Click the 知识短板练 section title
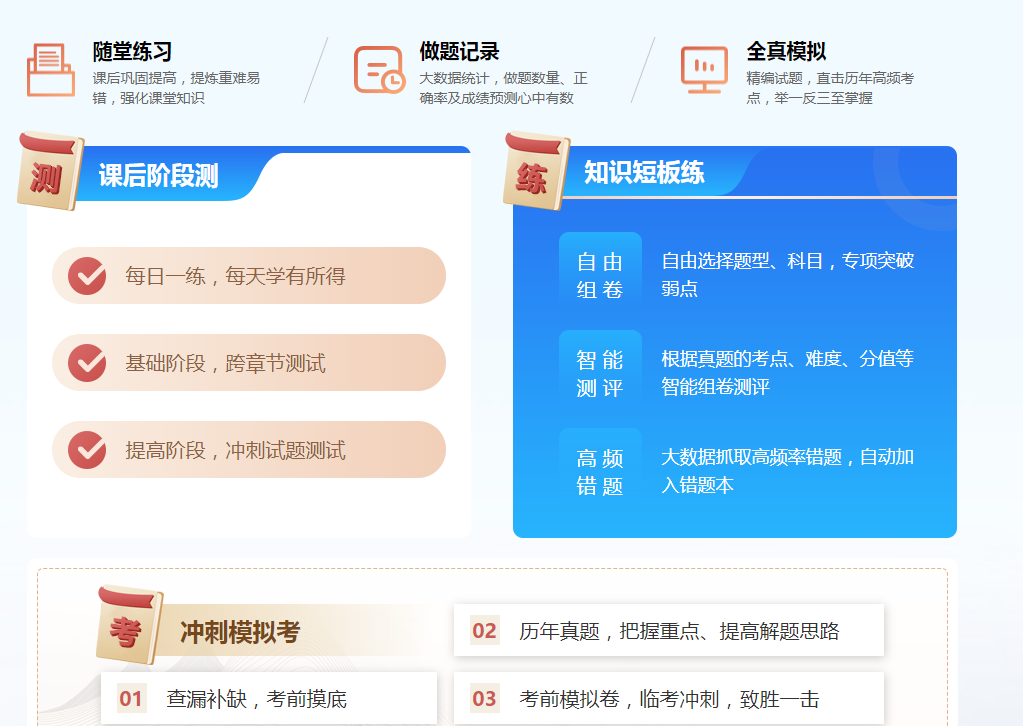 point(644,172)
